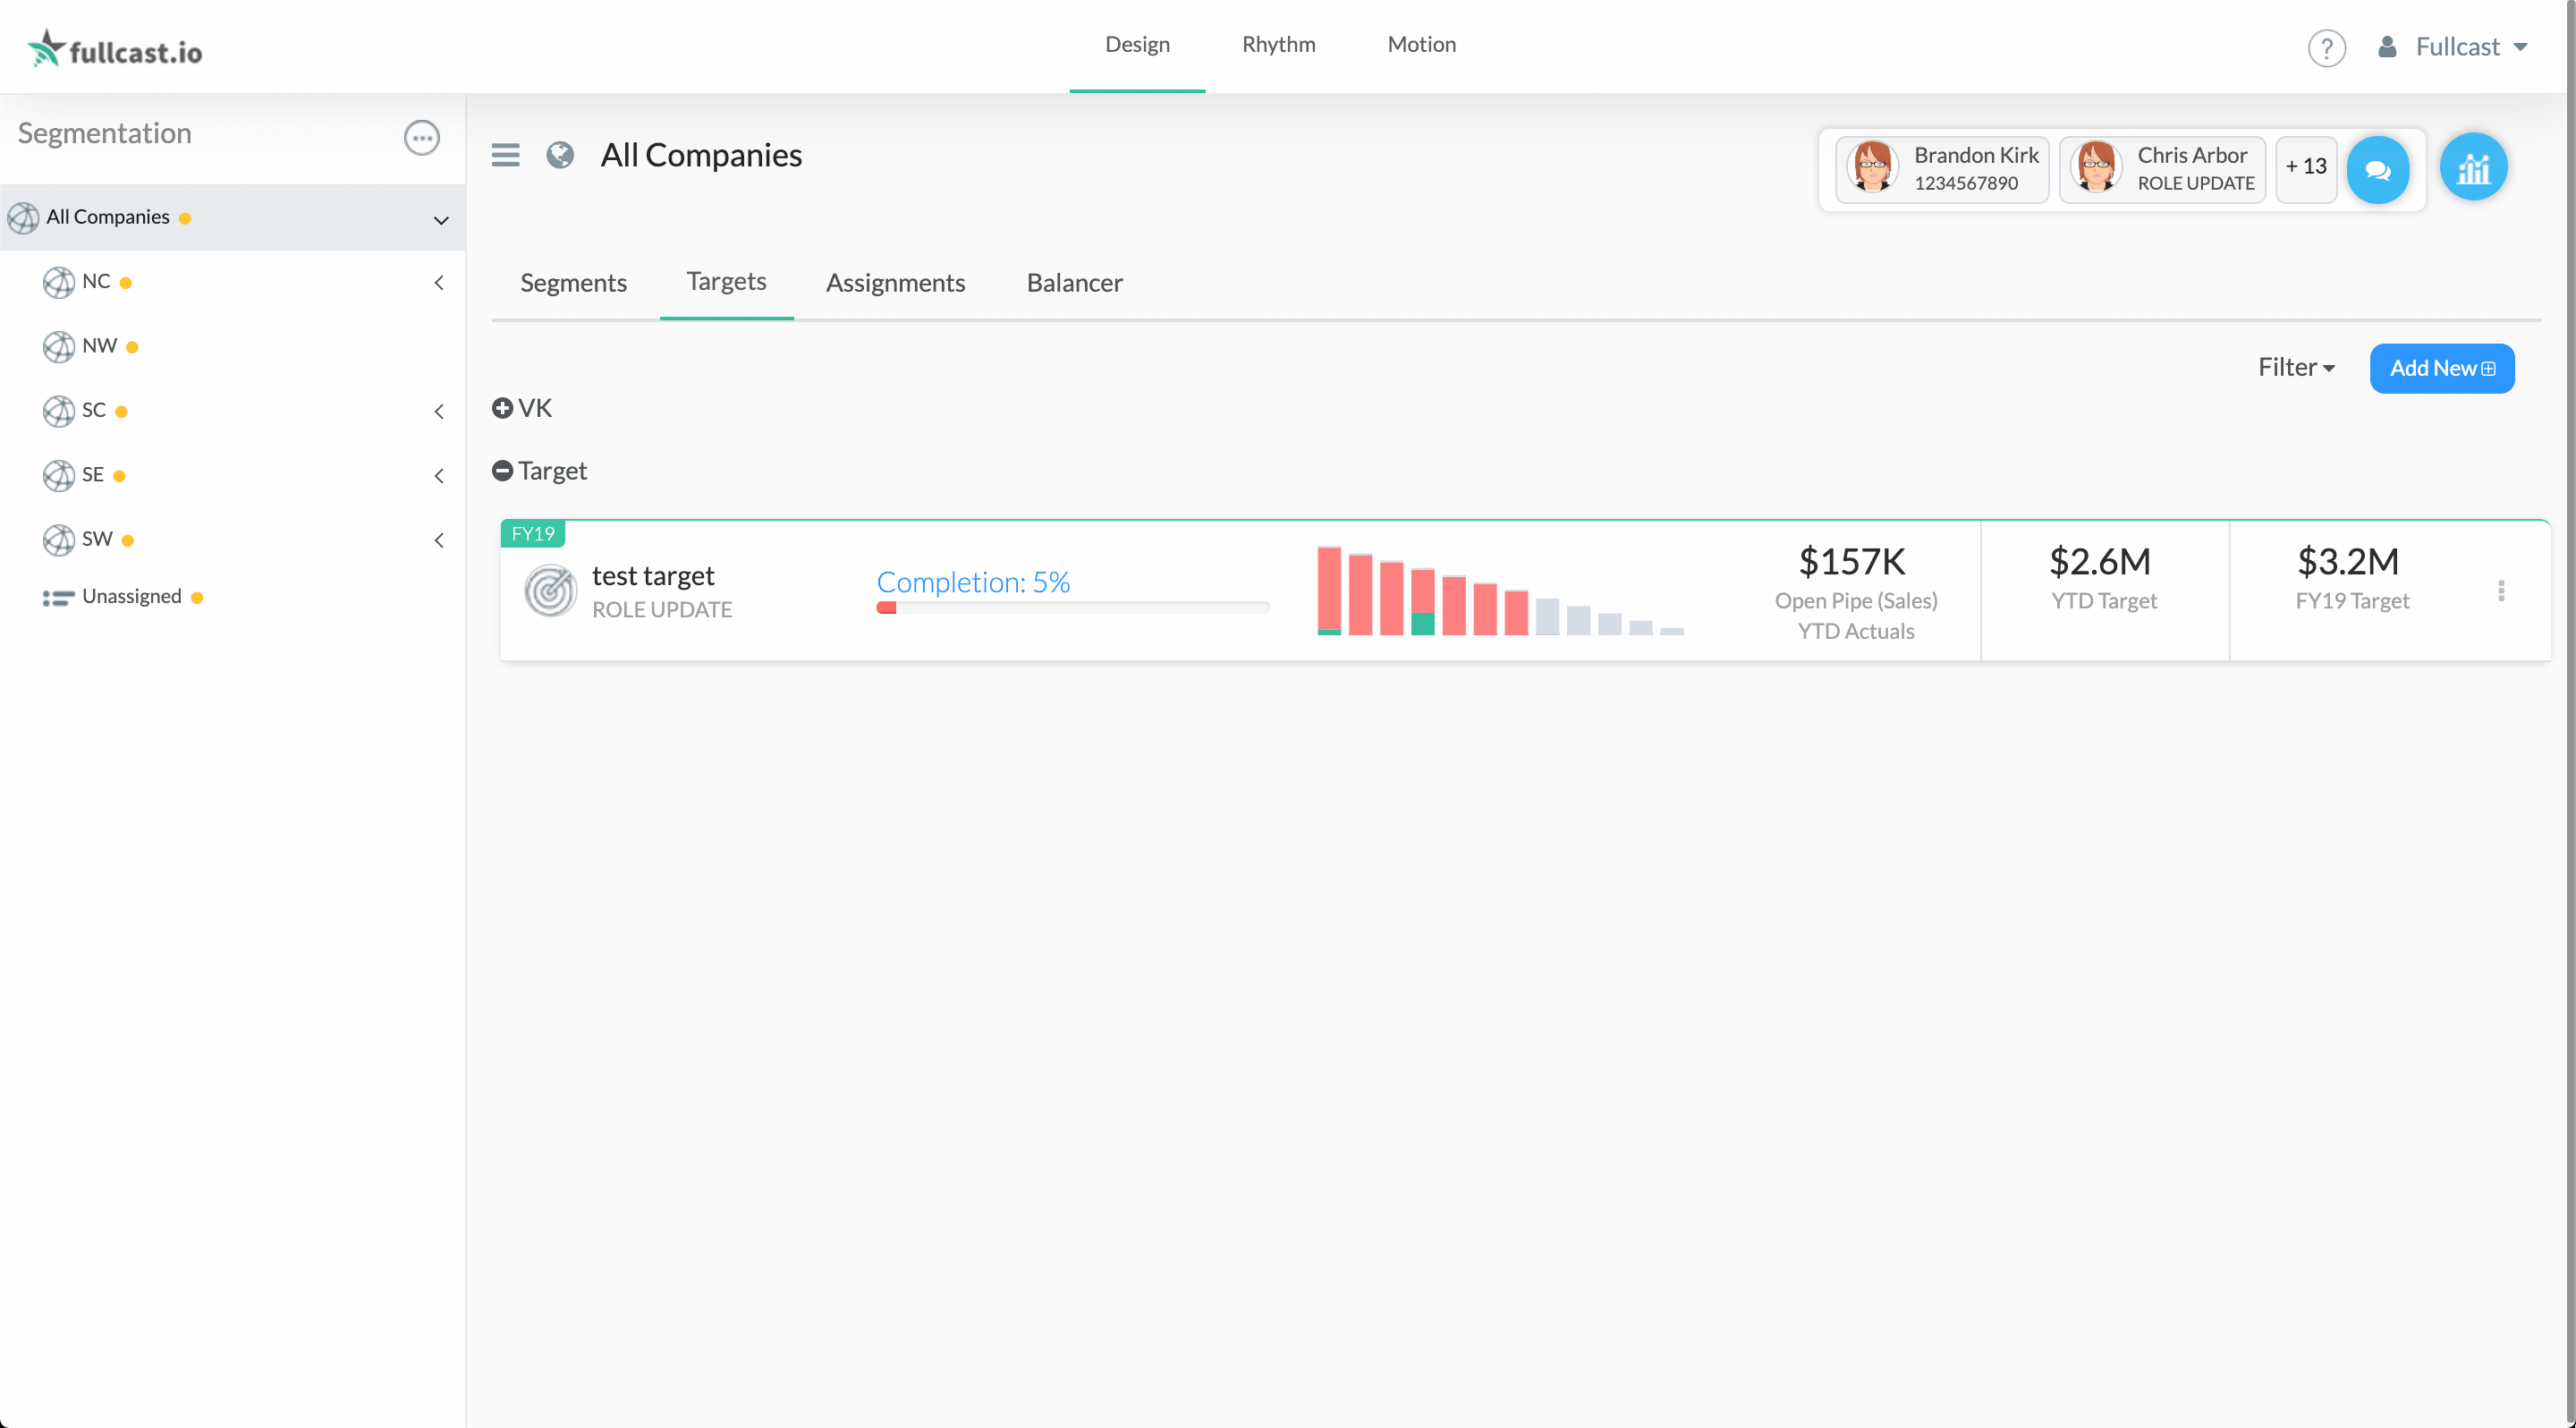Open the Filter dropdown

[2296, 368]
